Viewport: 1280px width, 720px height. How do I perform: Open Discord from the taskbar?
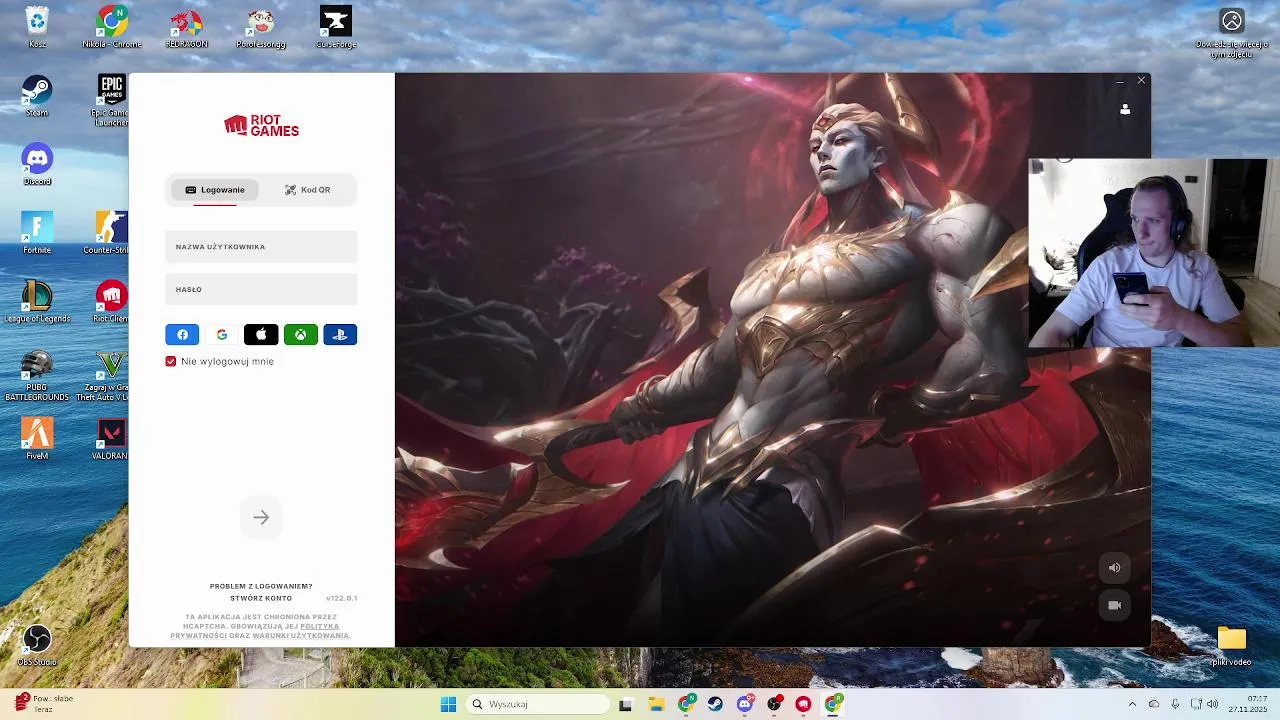click(745, 704)
